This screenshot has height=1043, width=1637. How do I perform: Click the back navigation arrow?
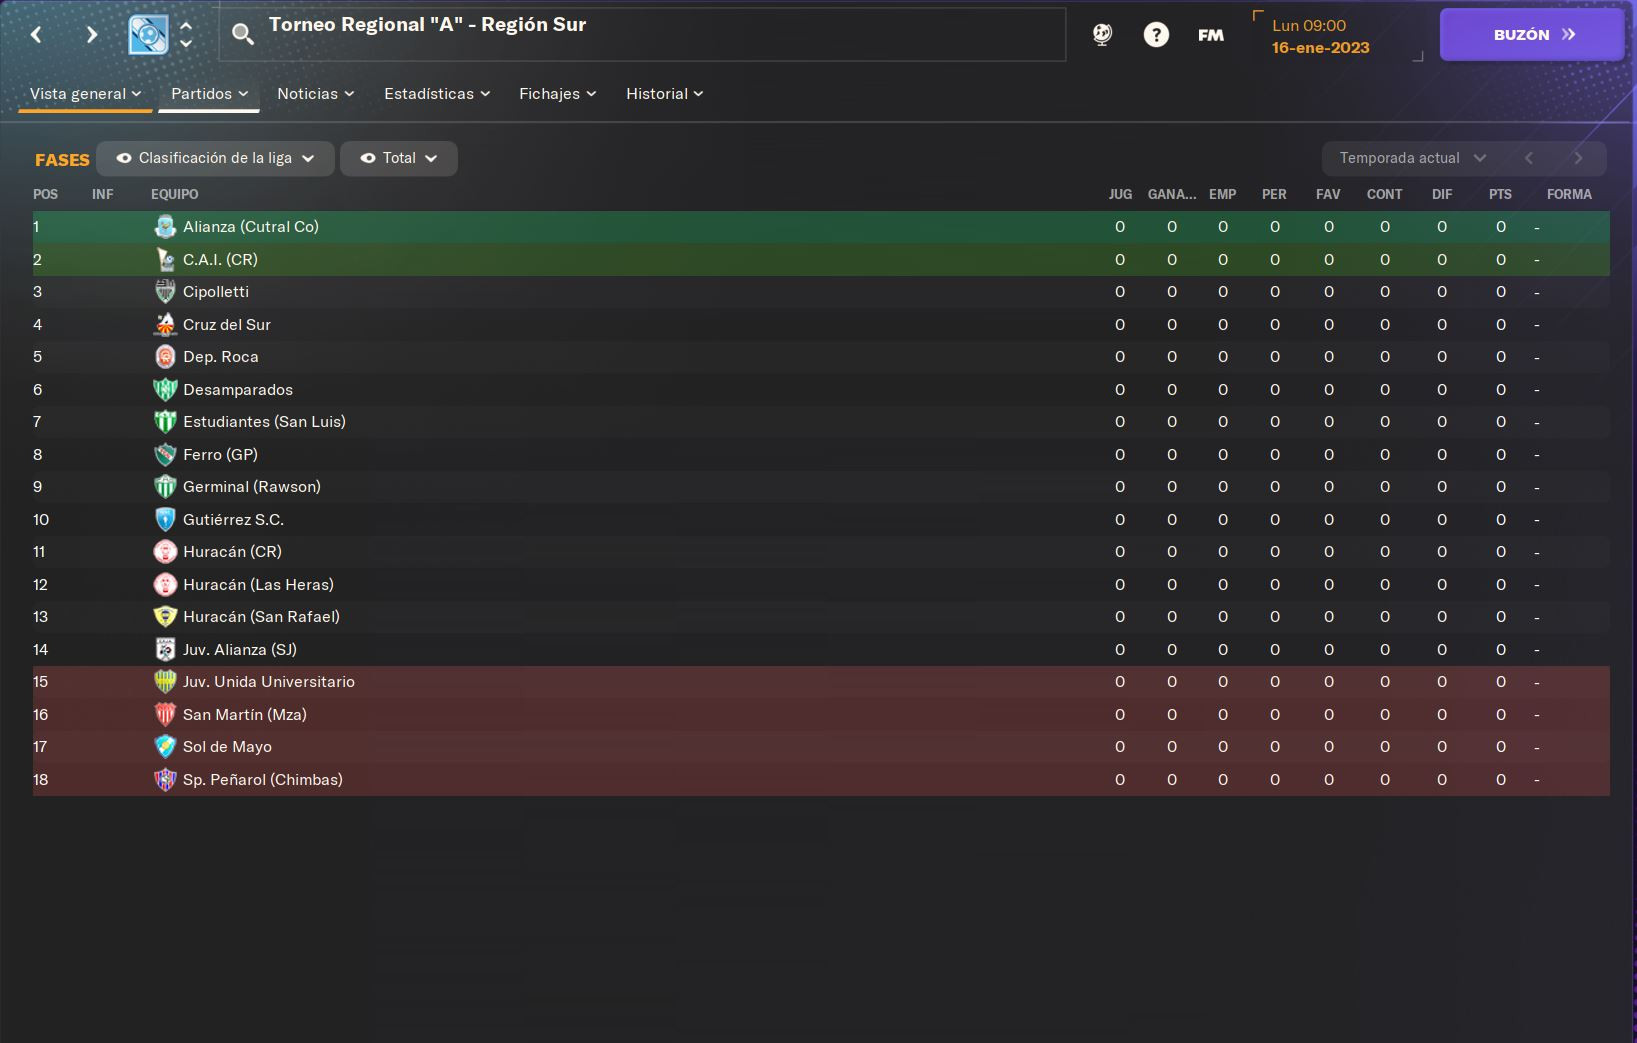(36, 35)
